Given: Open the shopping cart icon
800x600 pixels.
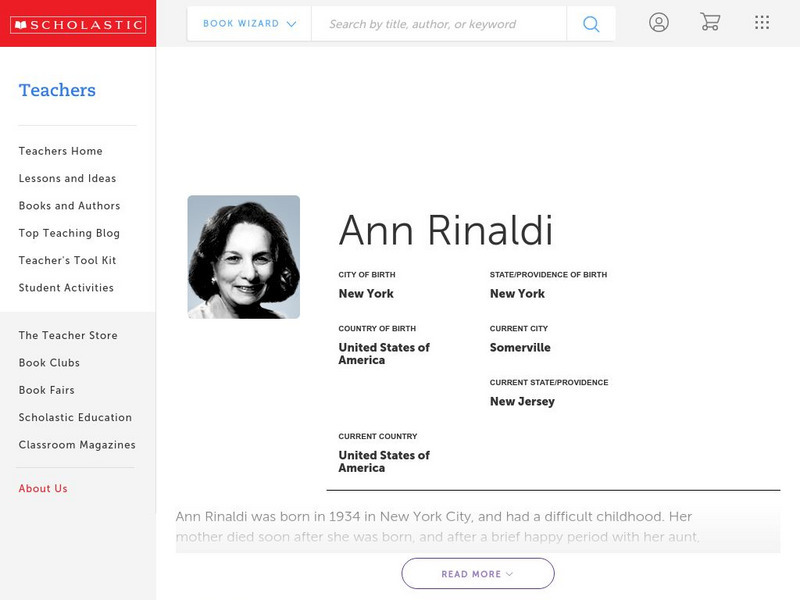Looking at the screenshot, I should [x=710, y=22].
